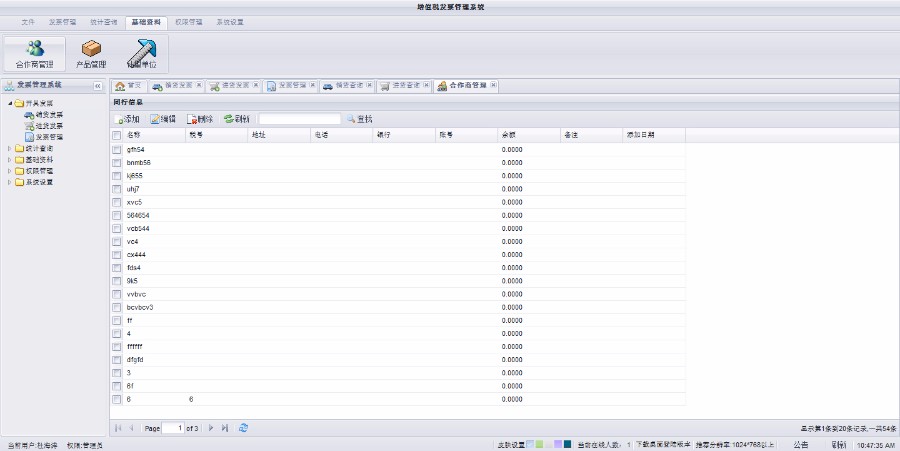Check the row named 564654

coord(117,216)
